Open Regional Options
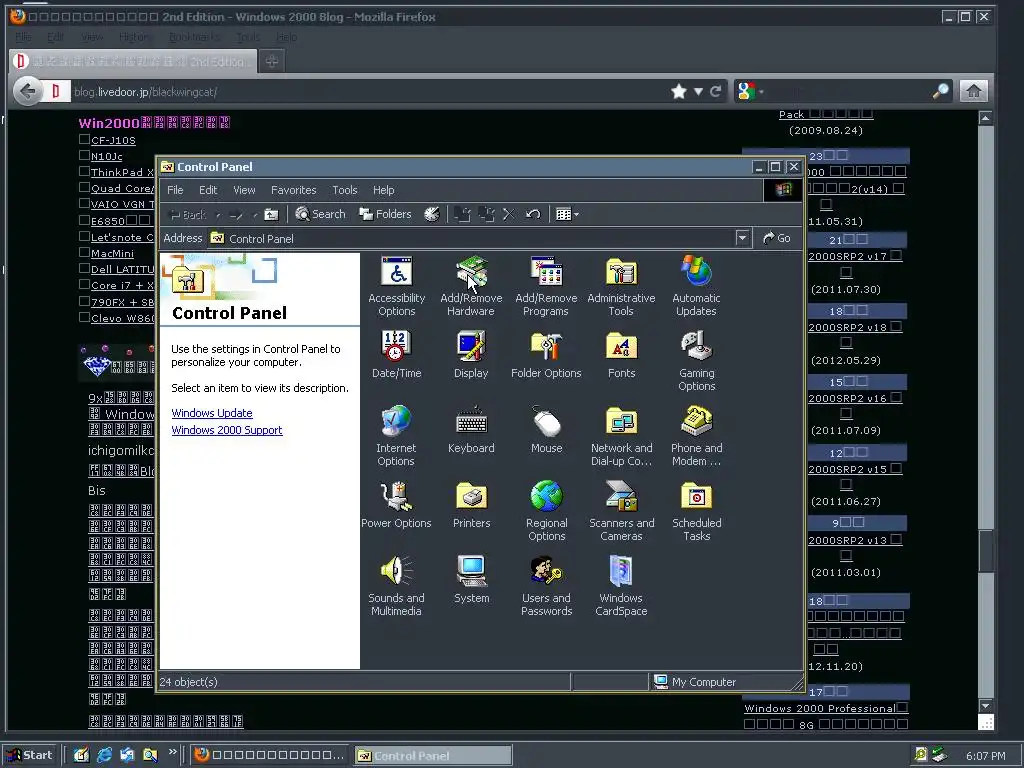Screen dimensions: 1024x768 click(546, 511)
